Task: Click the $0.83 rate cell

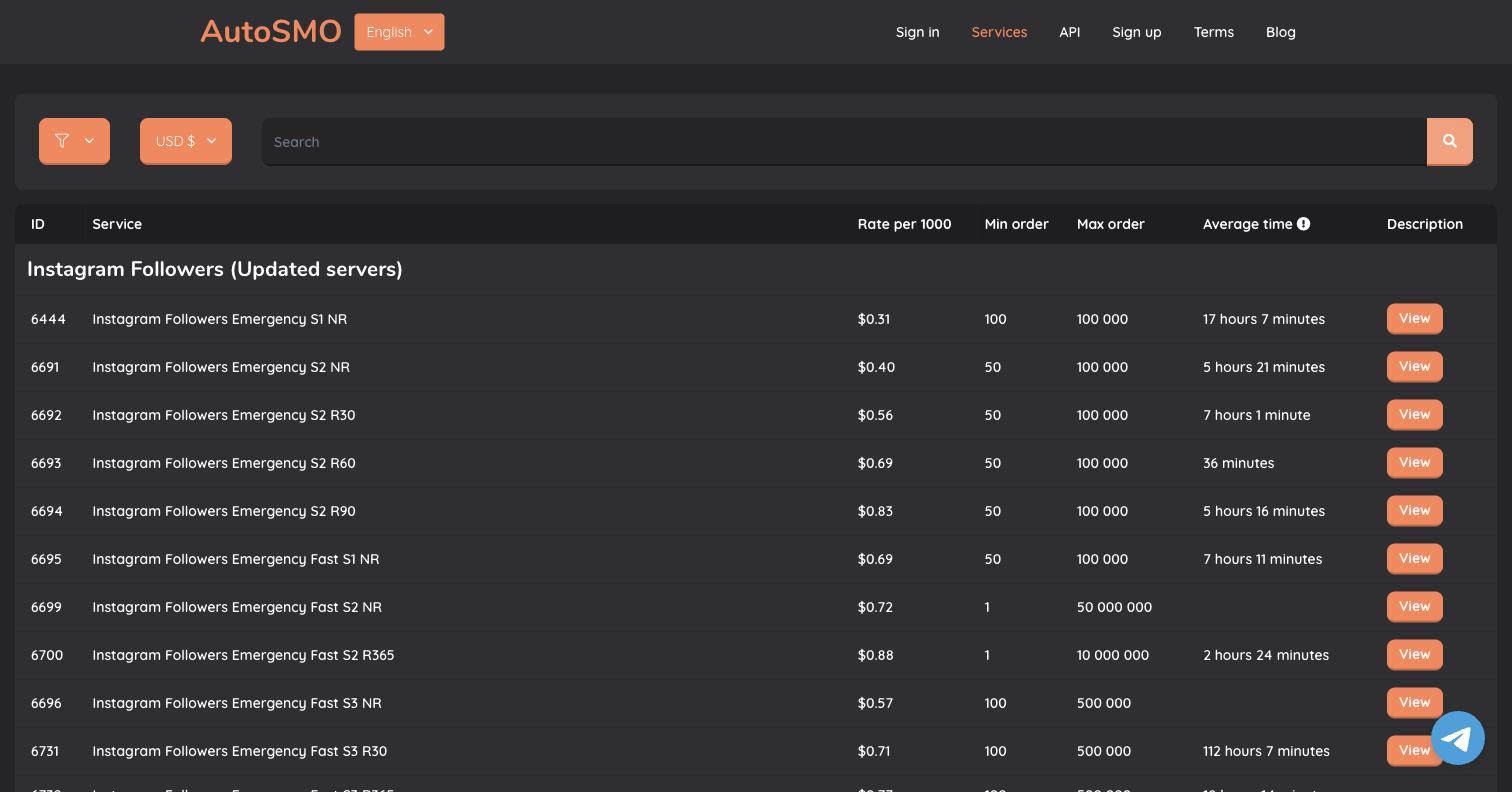Action: coord(875,511)
